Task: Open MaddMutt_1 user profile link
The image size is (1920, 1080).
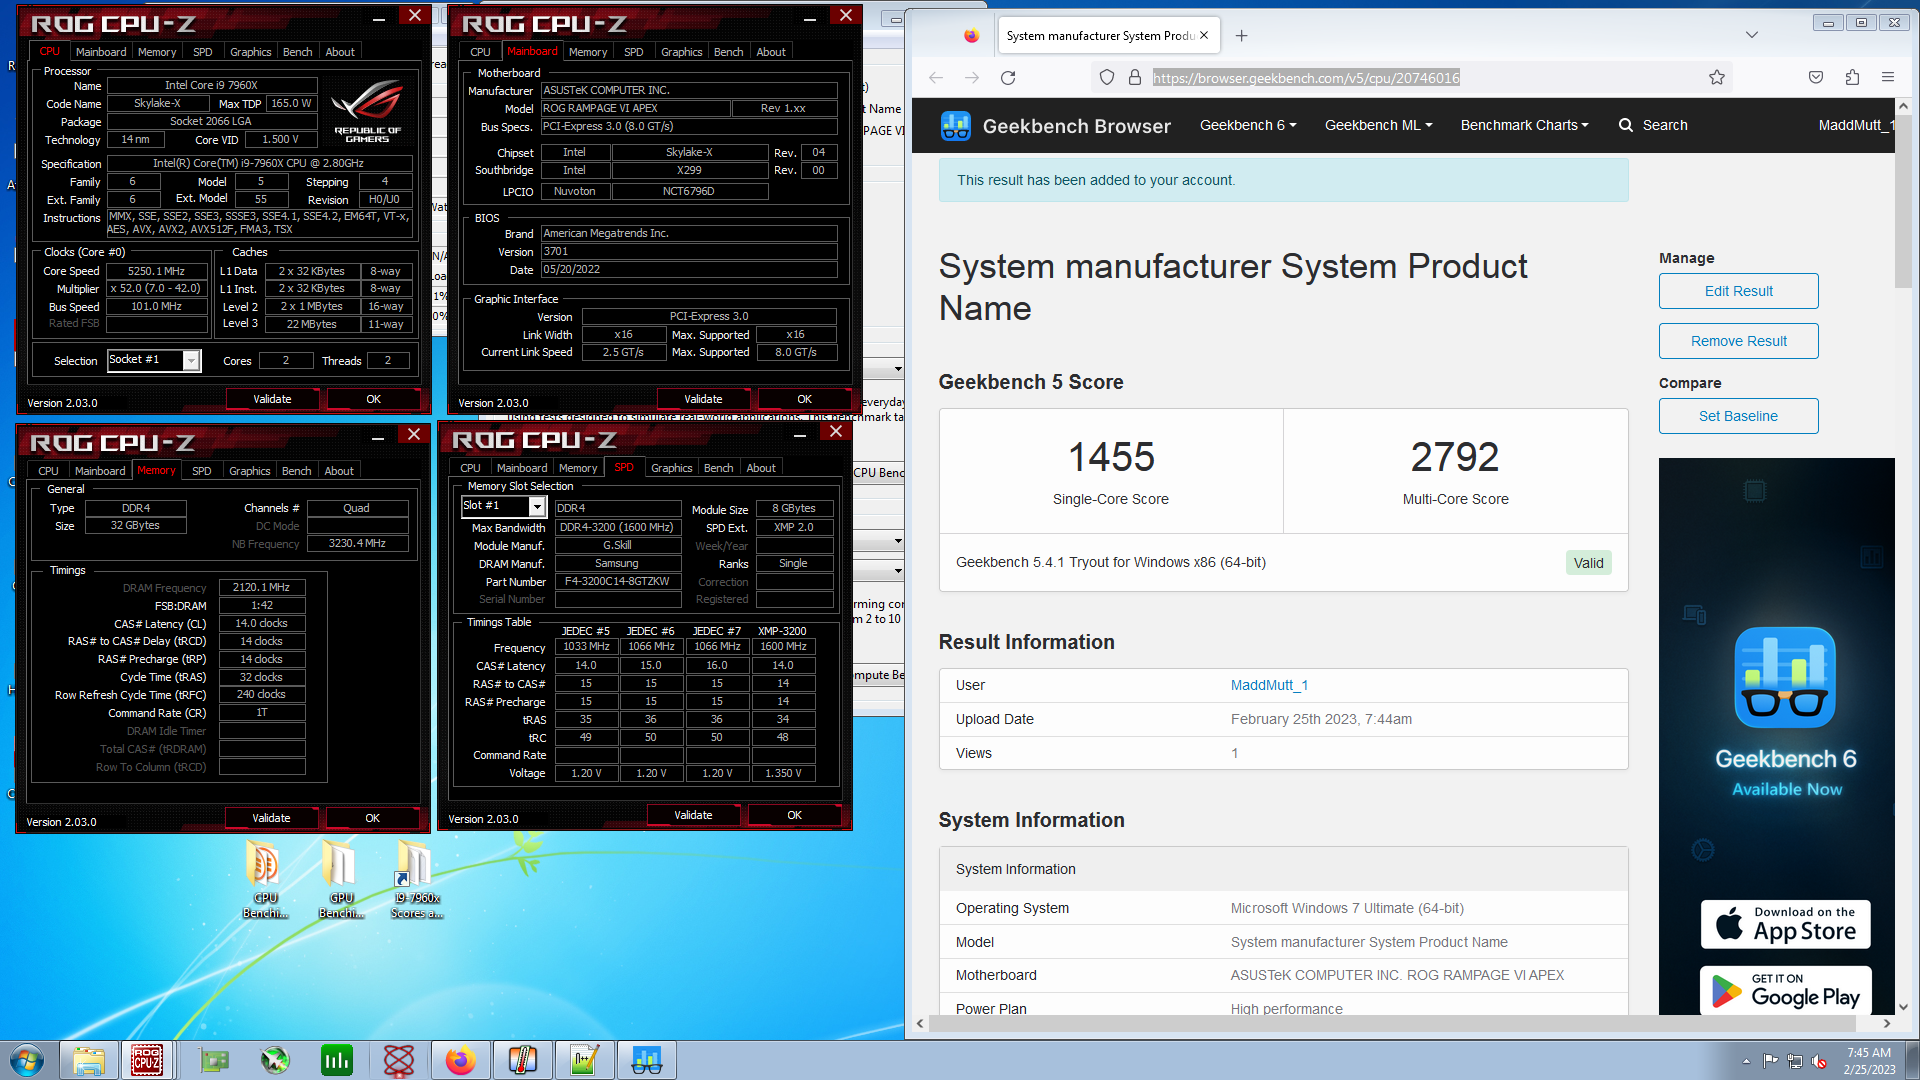Action: click(1269, 685)
